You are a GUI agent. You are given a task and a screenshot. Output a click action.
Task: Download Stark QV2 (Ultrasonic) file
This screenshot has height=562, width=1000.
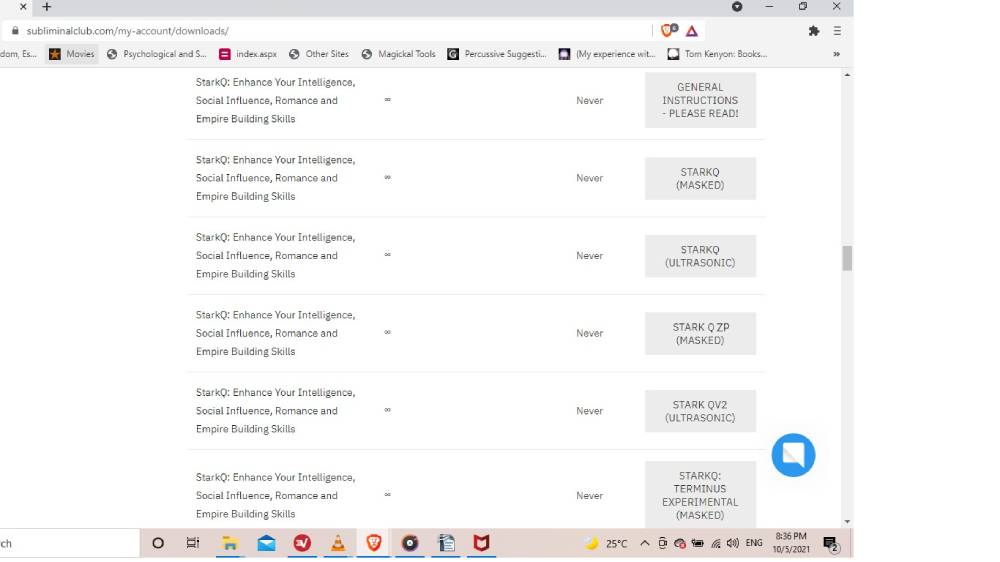coord(700,411)
